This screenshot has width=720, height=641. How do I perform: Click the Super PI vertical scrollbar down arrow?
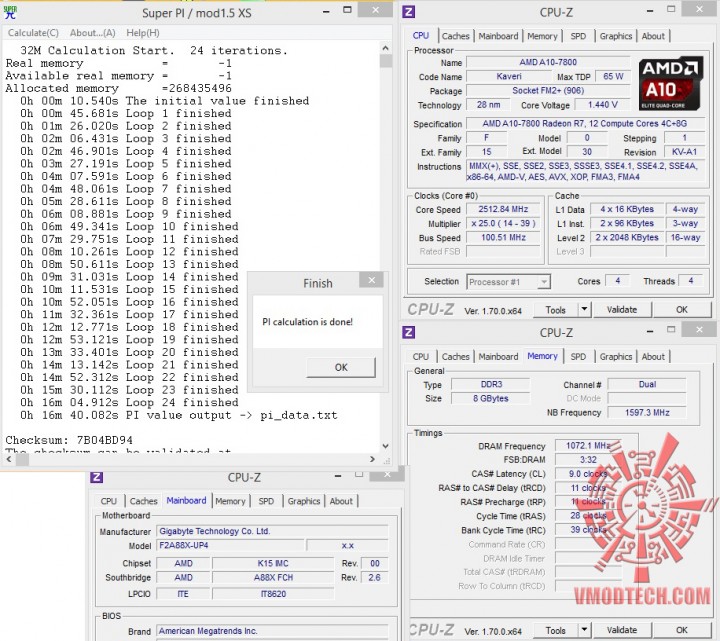[385, 446]
